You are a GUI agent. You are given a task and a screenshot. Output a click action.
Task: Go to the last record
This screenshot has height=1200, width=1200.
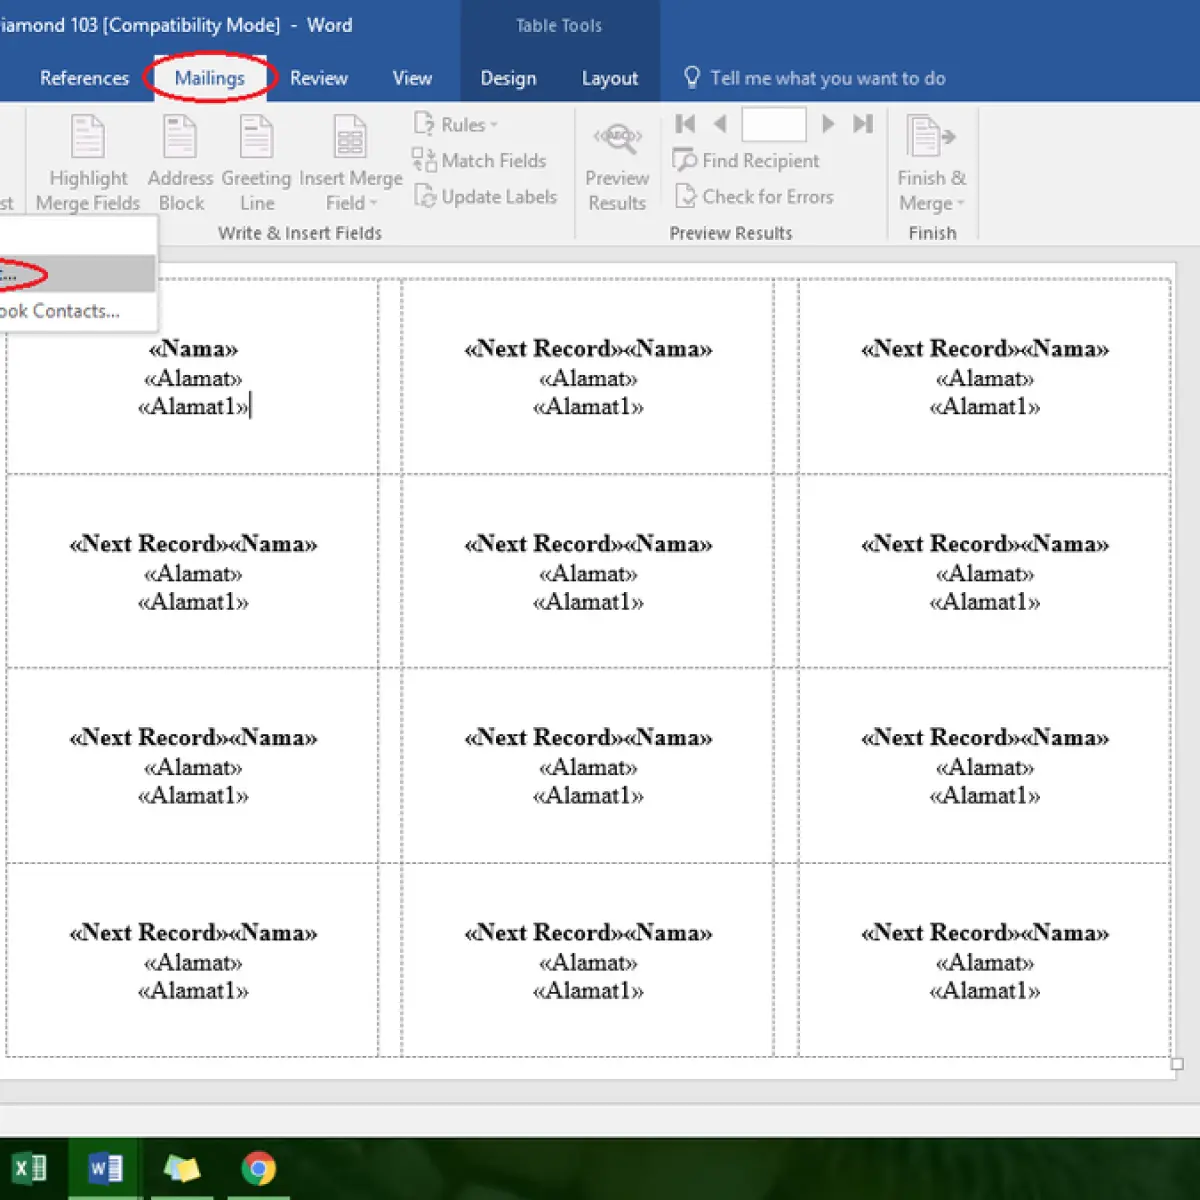point(863,124)
